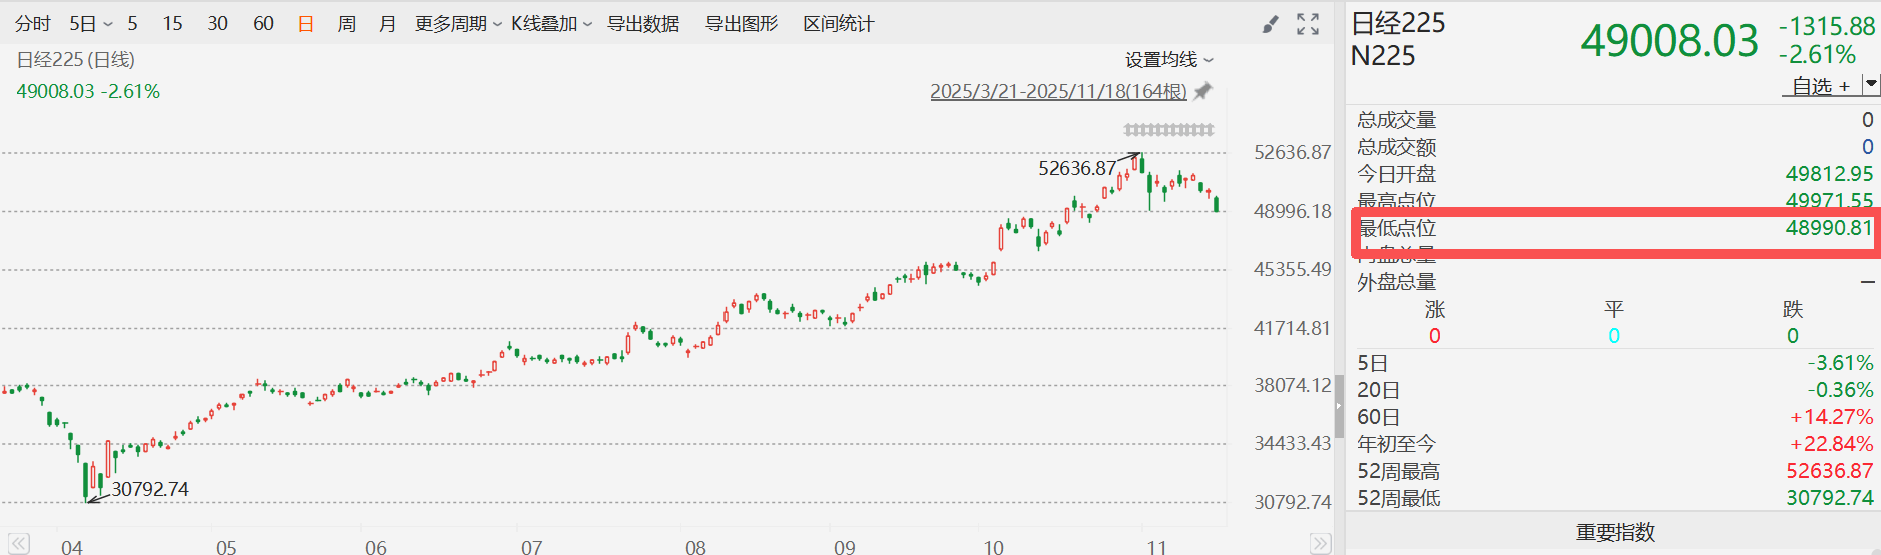Open the dropdown arrow next to 自选

click(1870, 85)
